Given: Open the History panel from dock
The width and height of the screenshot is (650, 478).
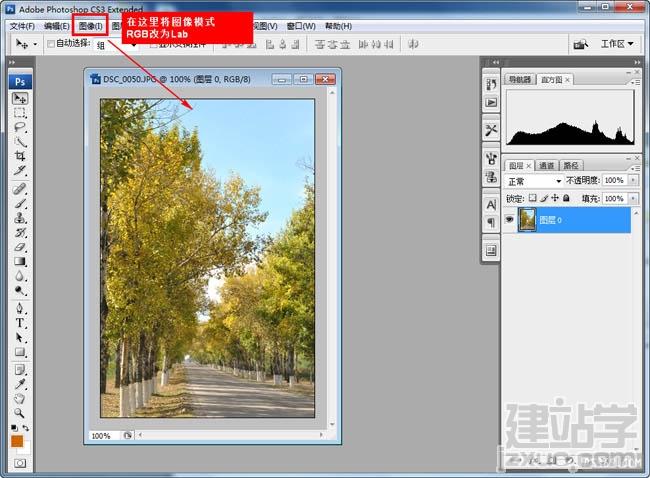Looking at the screenshot, I should [x=491, y=84].
